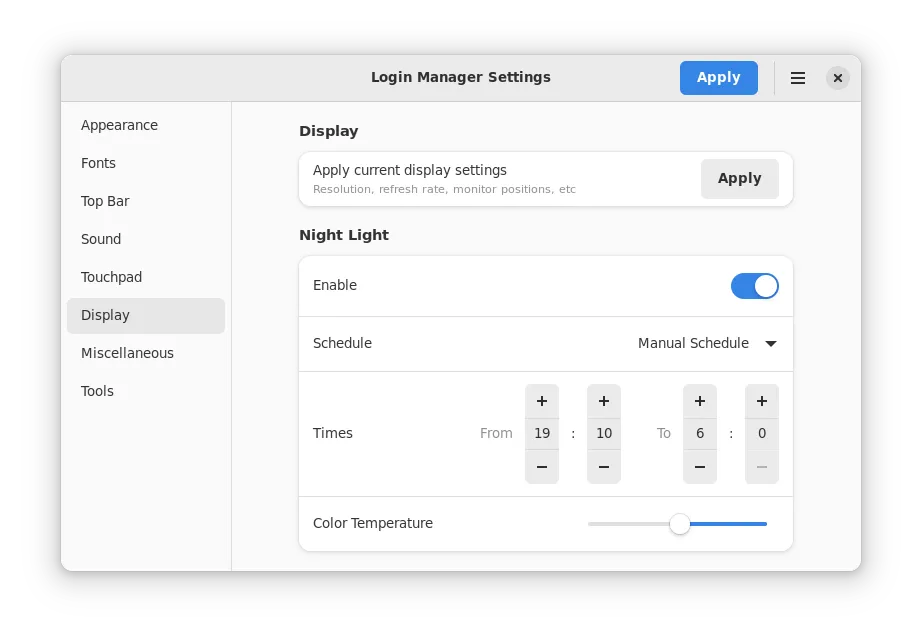Switch to the Fonts page

(x=99, y=163)
